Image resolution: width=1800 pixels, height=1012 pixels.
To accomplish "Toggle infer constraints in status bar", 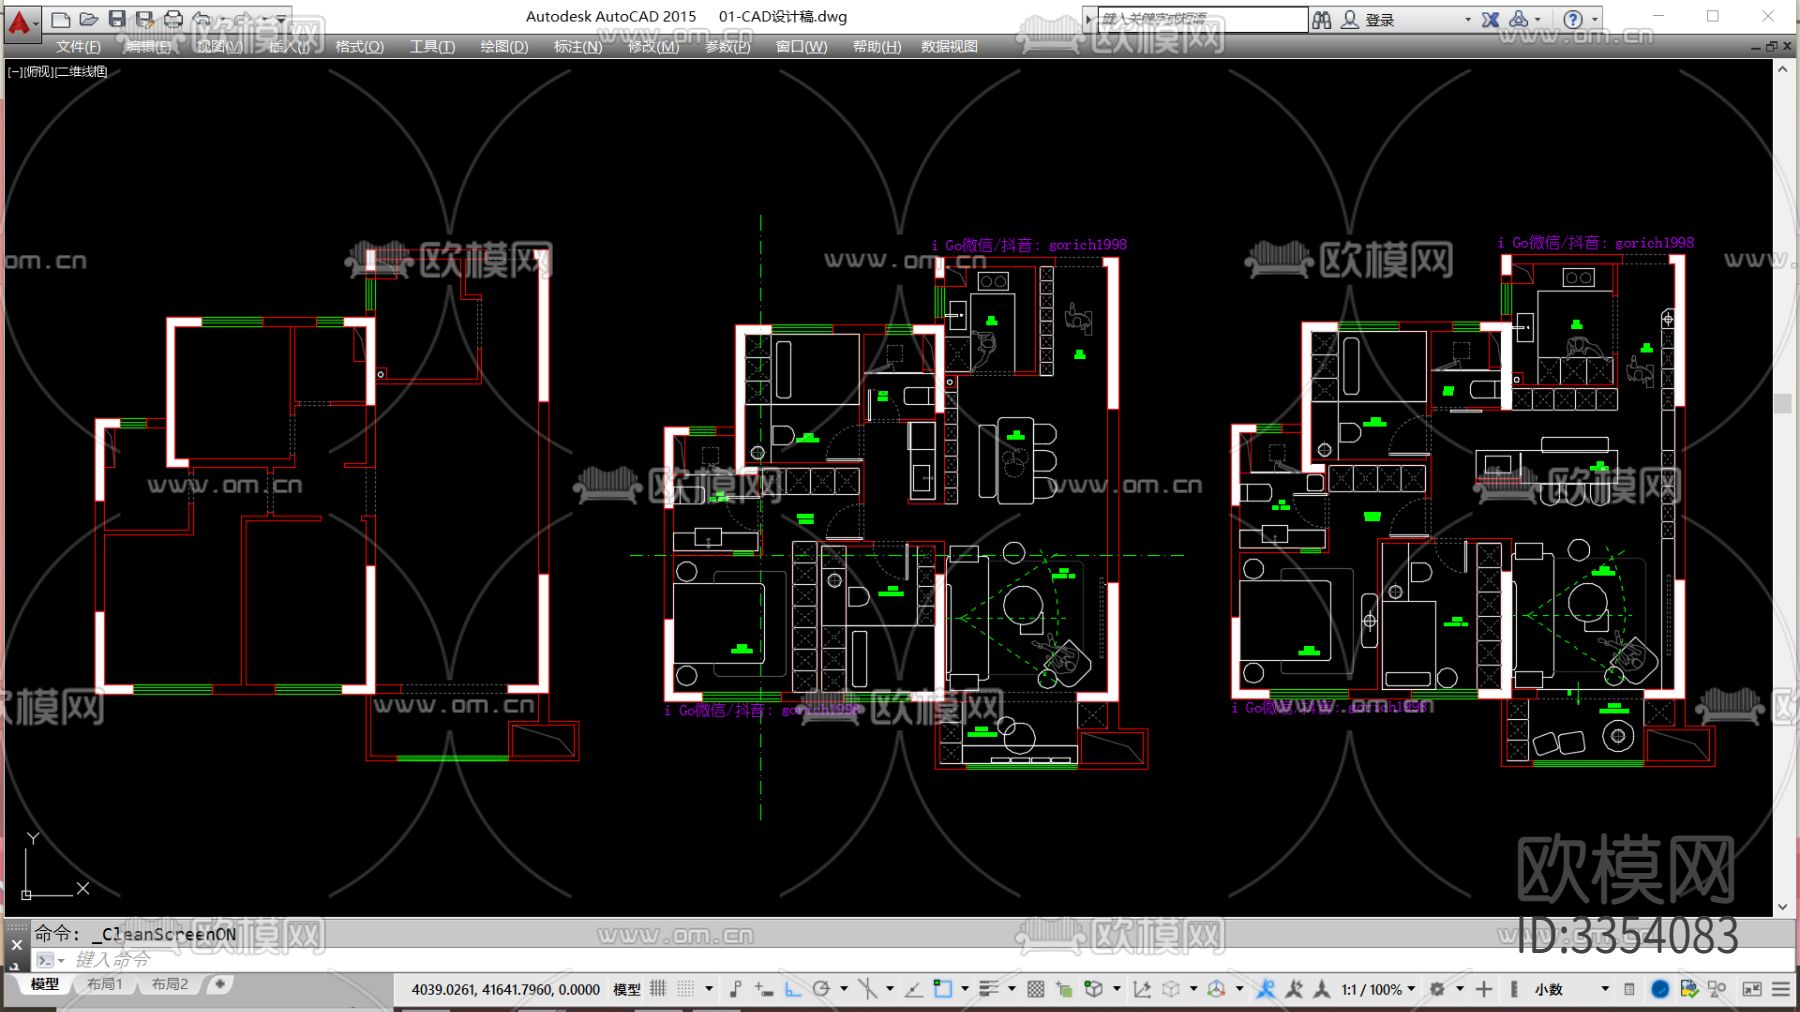I will 735,989.
